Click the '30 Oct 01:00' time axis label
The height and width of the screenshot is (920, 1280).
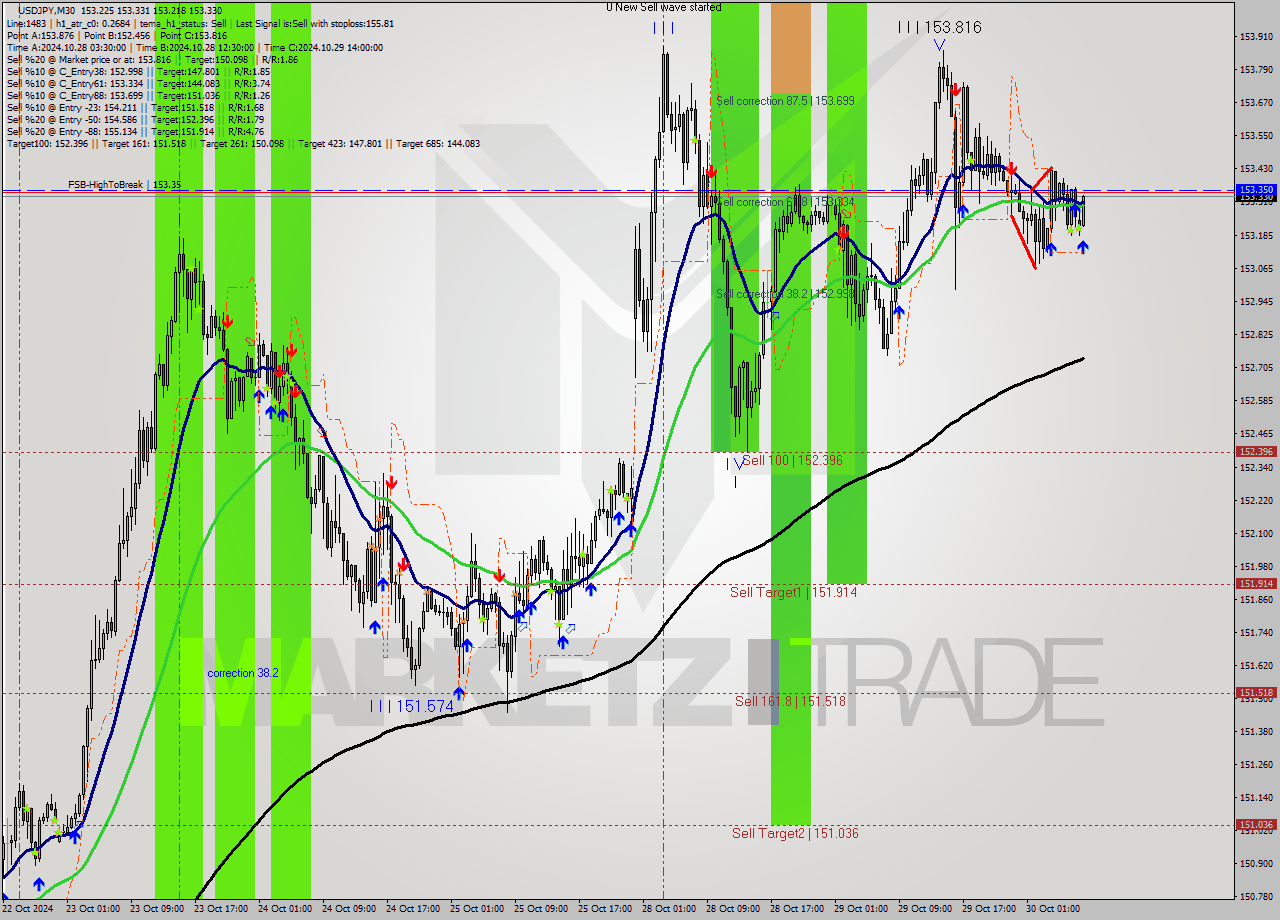(1053, 909)
